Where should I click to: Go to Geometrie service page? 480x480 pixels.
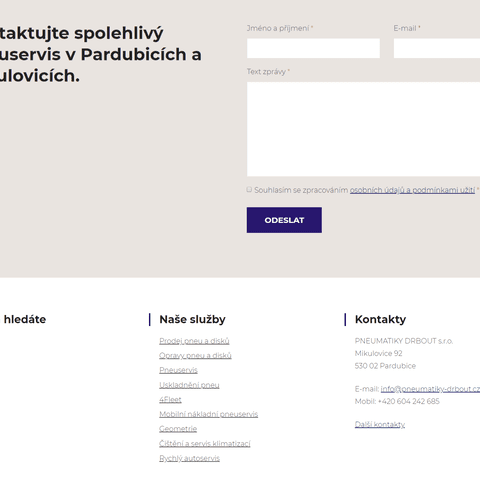(178, 429)
